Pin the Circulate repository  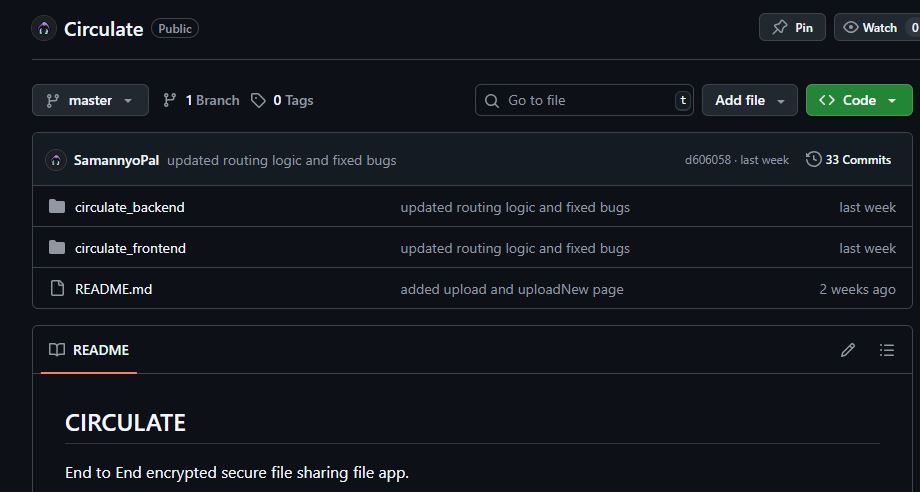point(792,28)
